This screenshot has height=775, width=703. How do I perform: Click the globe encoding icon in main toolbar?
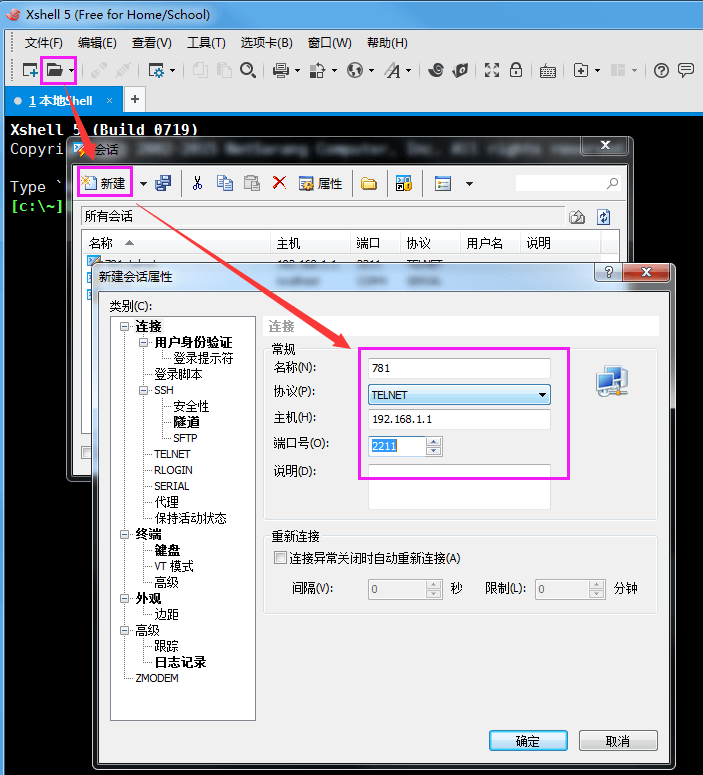[355, 71]
